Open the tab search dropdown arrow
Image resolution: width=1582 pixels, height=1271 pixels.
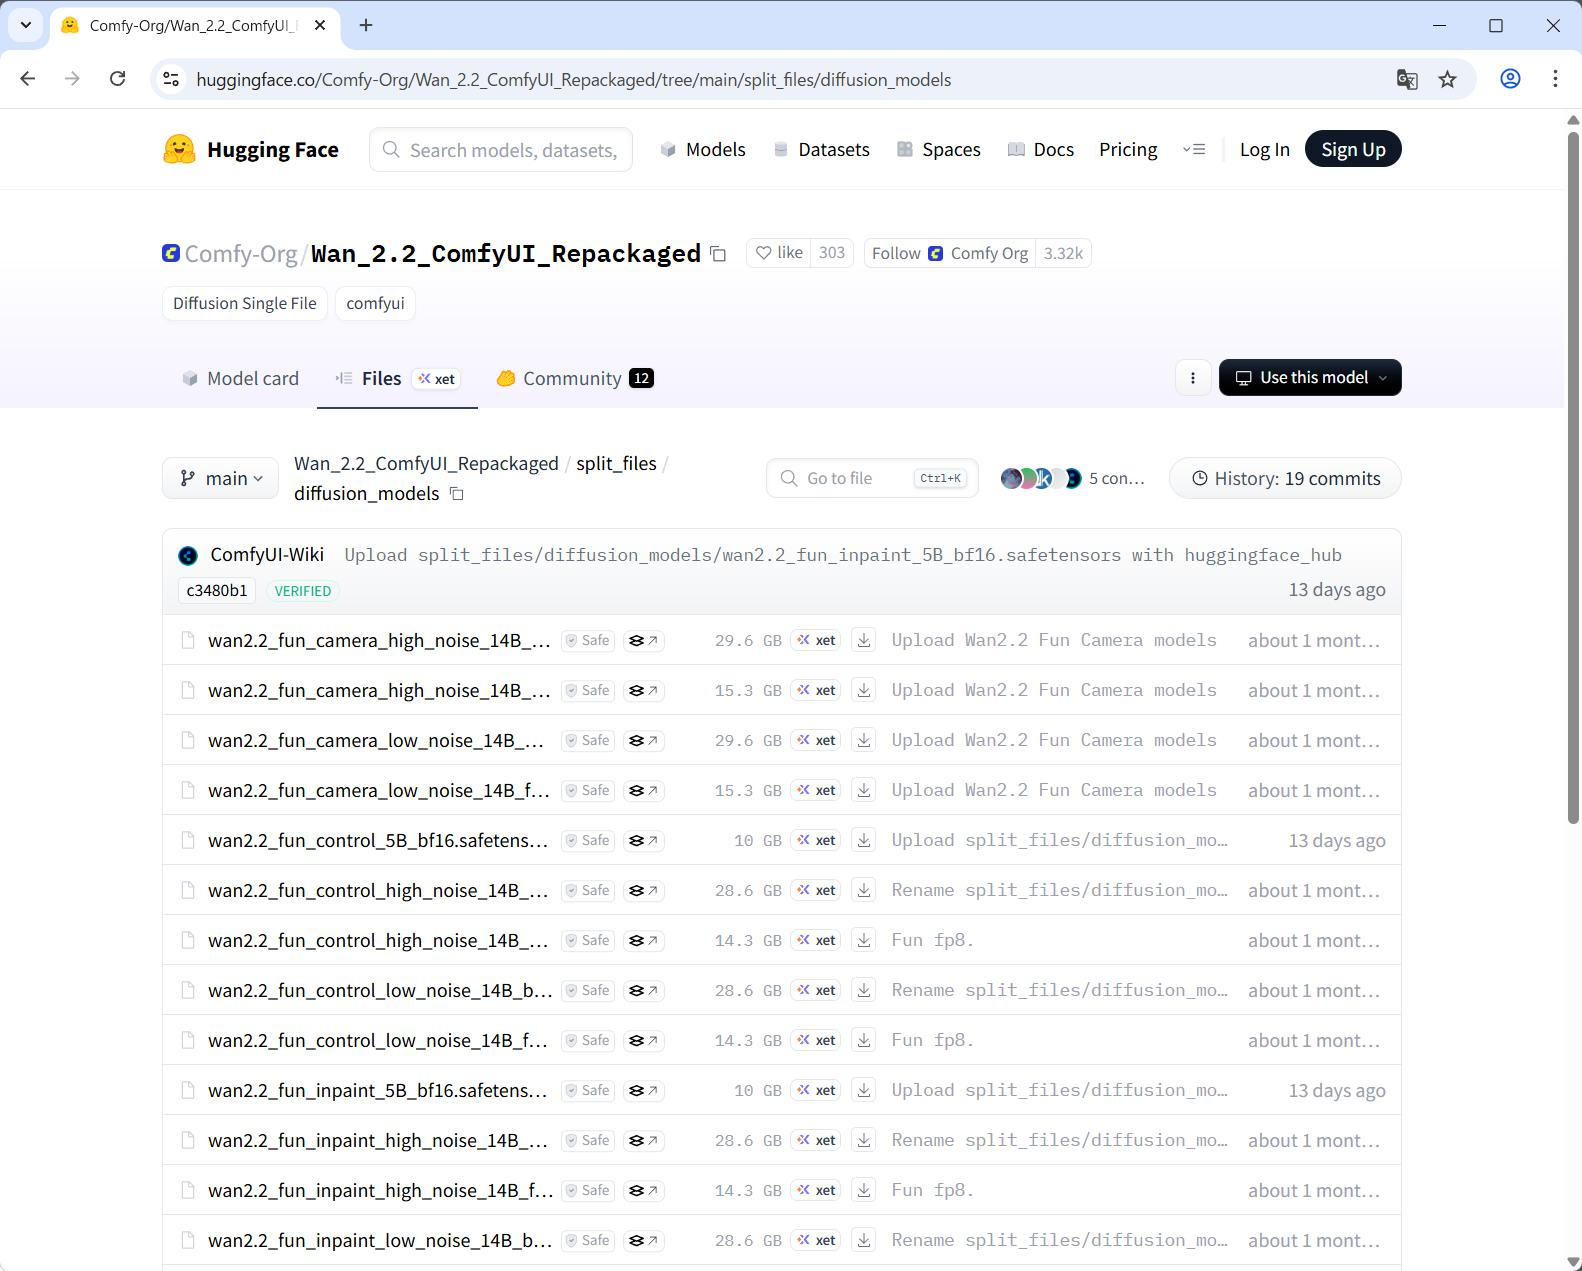tap(25, 25)
